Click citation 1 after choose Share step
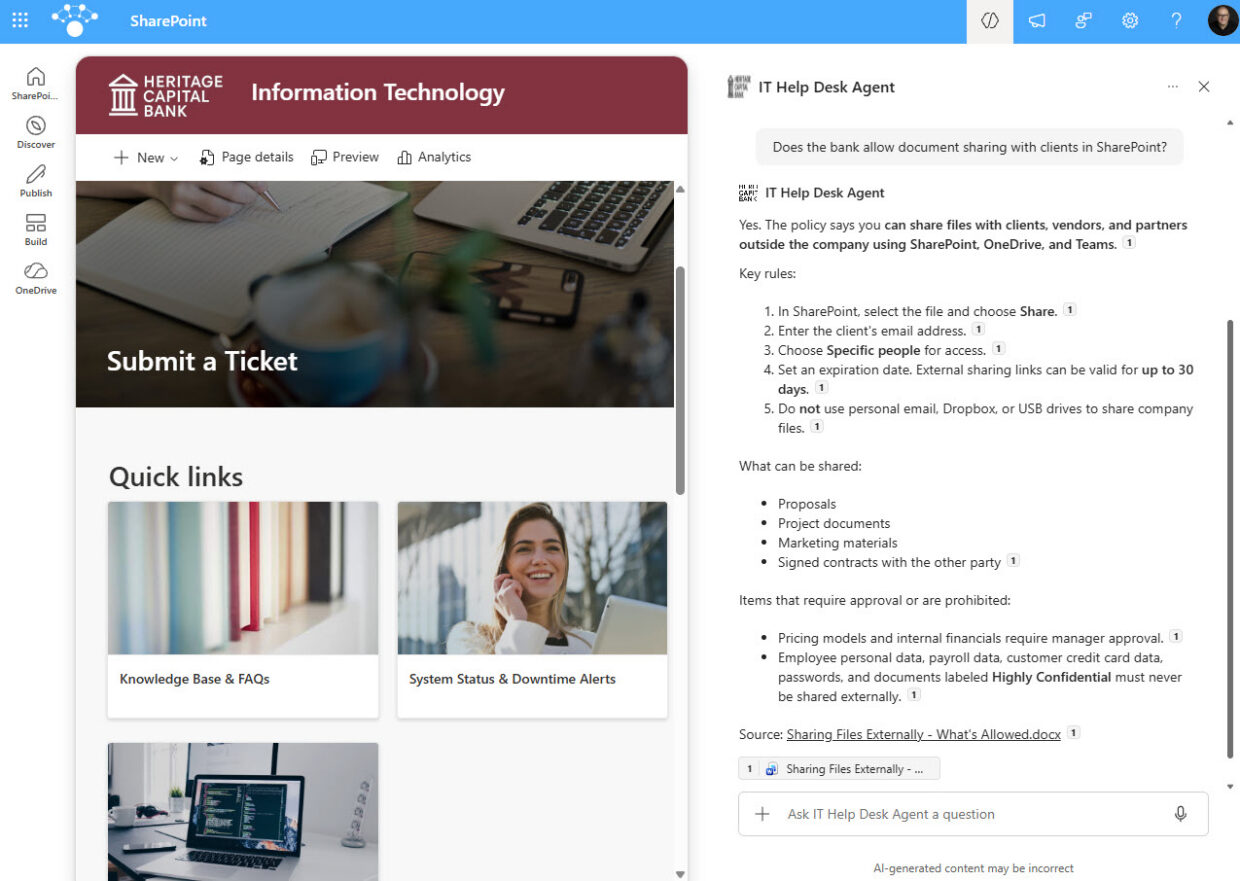Image resolution: width=1240 pixels, height=881 pixels. pos(1069,310)
